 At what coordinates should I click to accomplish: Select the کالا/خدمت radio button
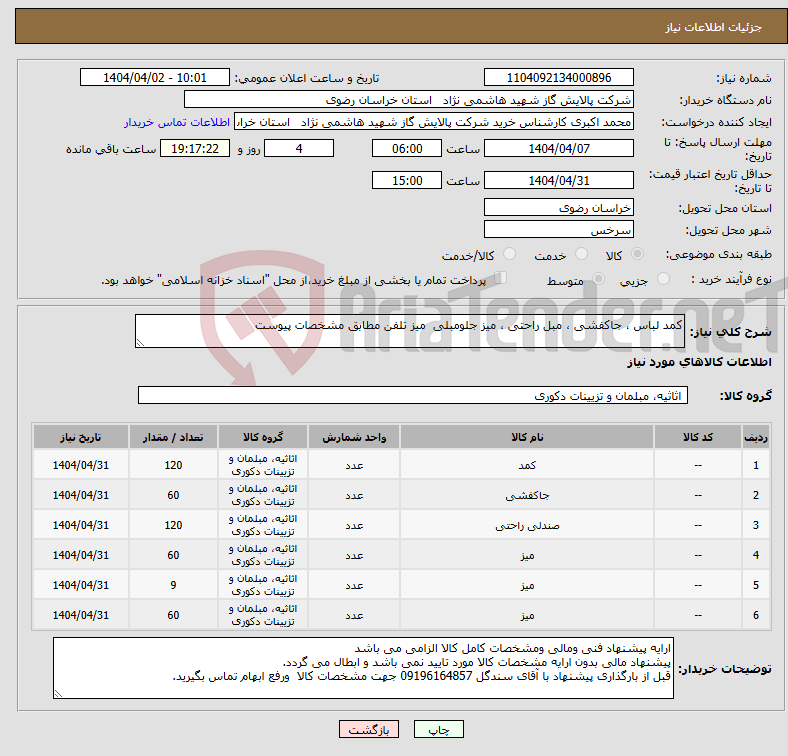pos(509,254)
